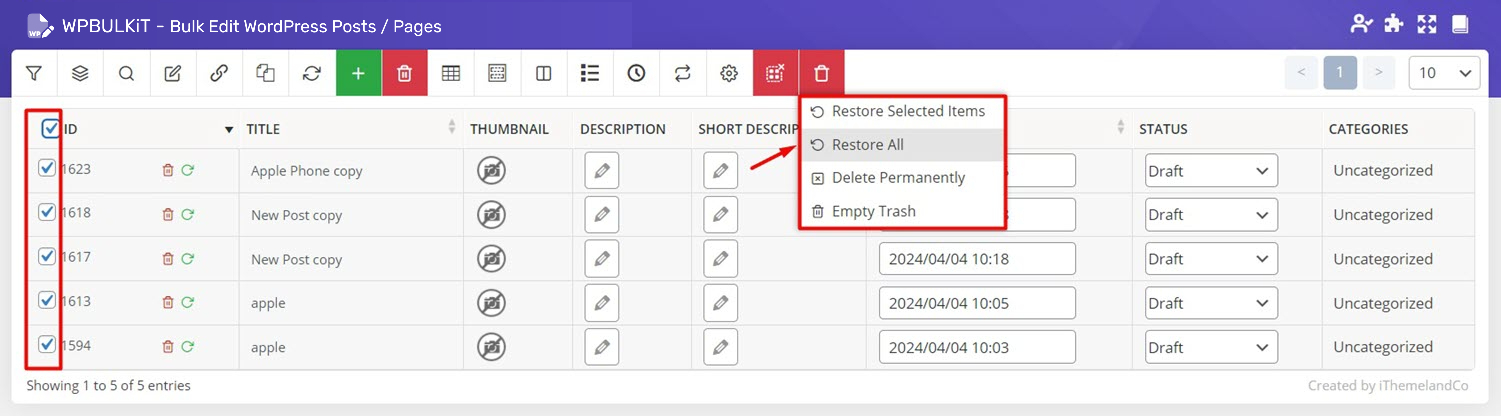Click the repeat arrows toolbar icon
The image size is (1501, 416).
(683, 73)
